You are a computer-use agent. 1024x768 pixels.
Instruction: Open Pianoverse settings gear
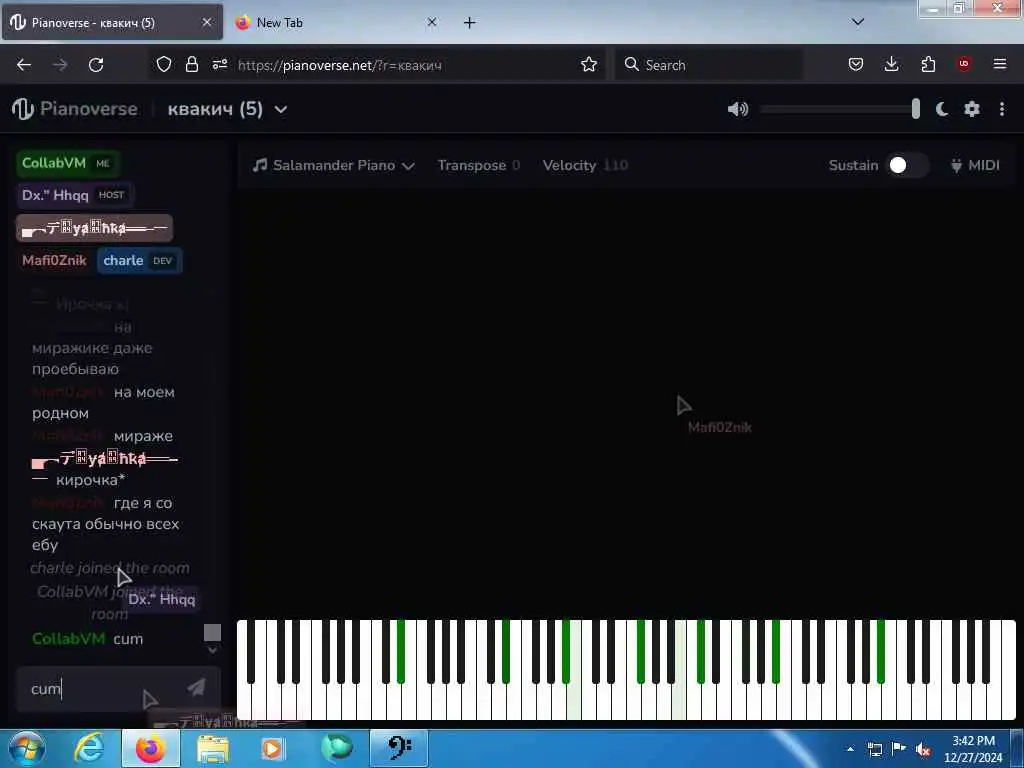point(972,109)
